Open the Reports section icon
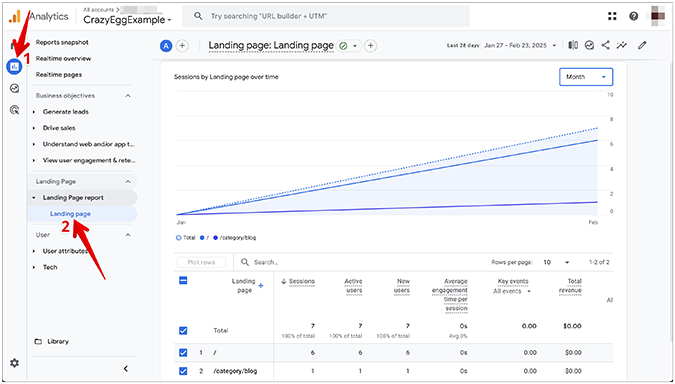The image size is (675, 384). [15, 67]
